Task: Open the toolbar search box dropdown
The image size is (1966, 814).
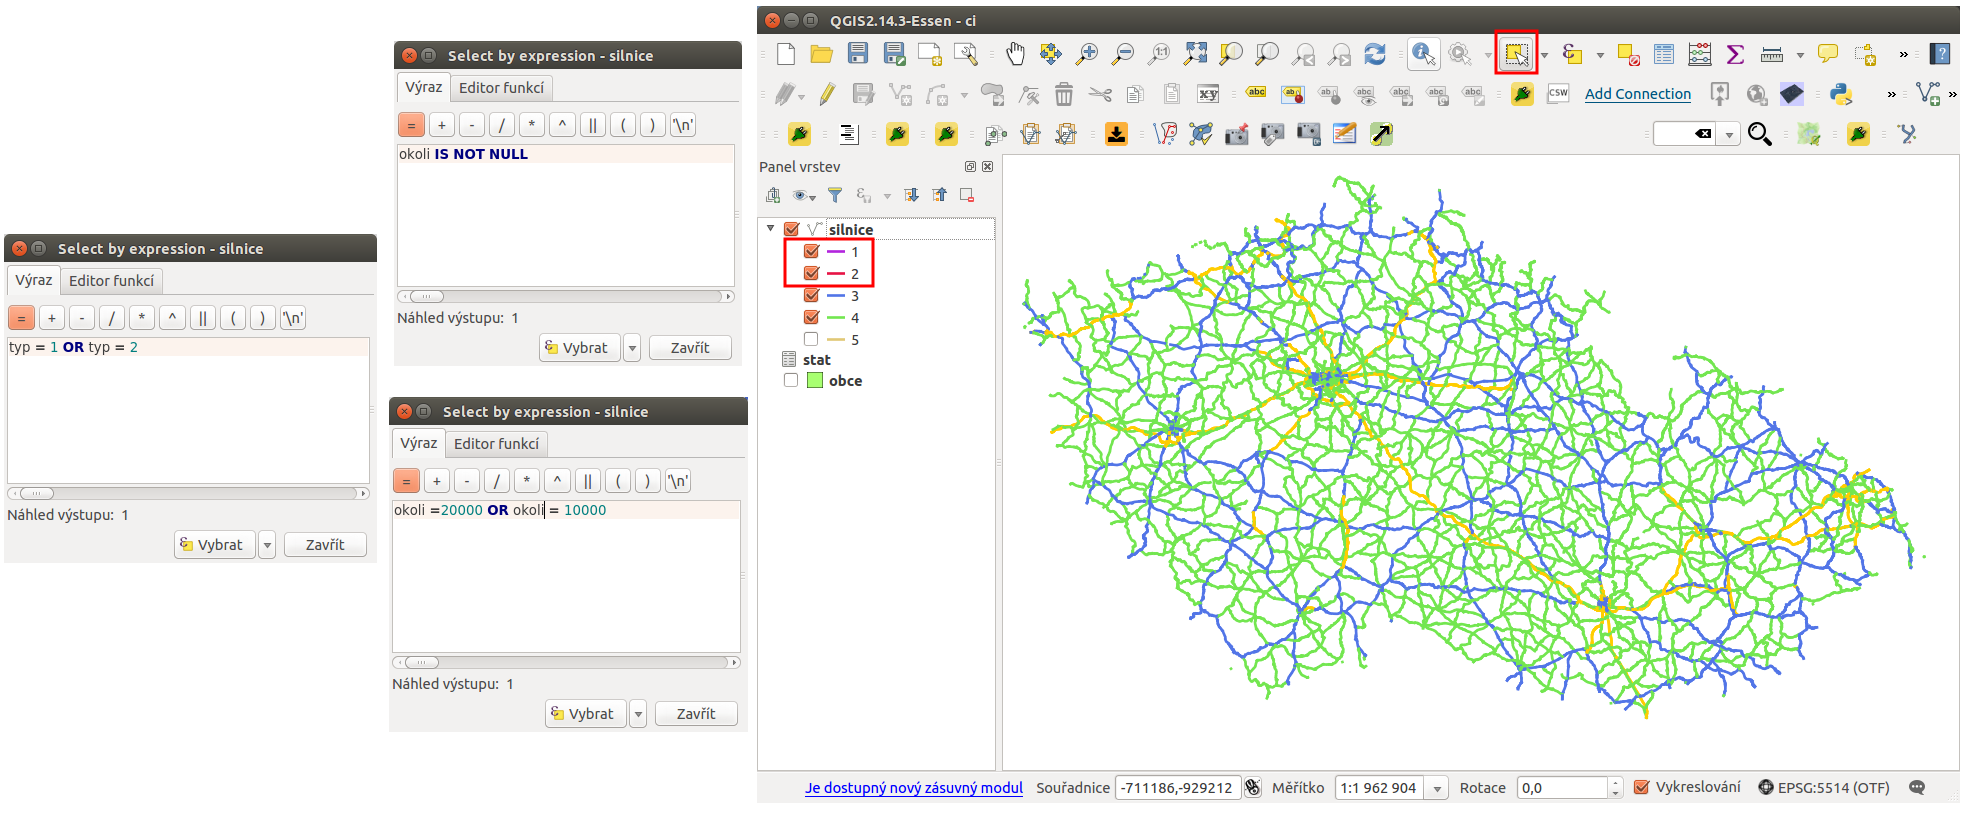Action: tap(1729, 135)
